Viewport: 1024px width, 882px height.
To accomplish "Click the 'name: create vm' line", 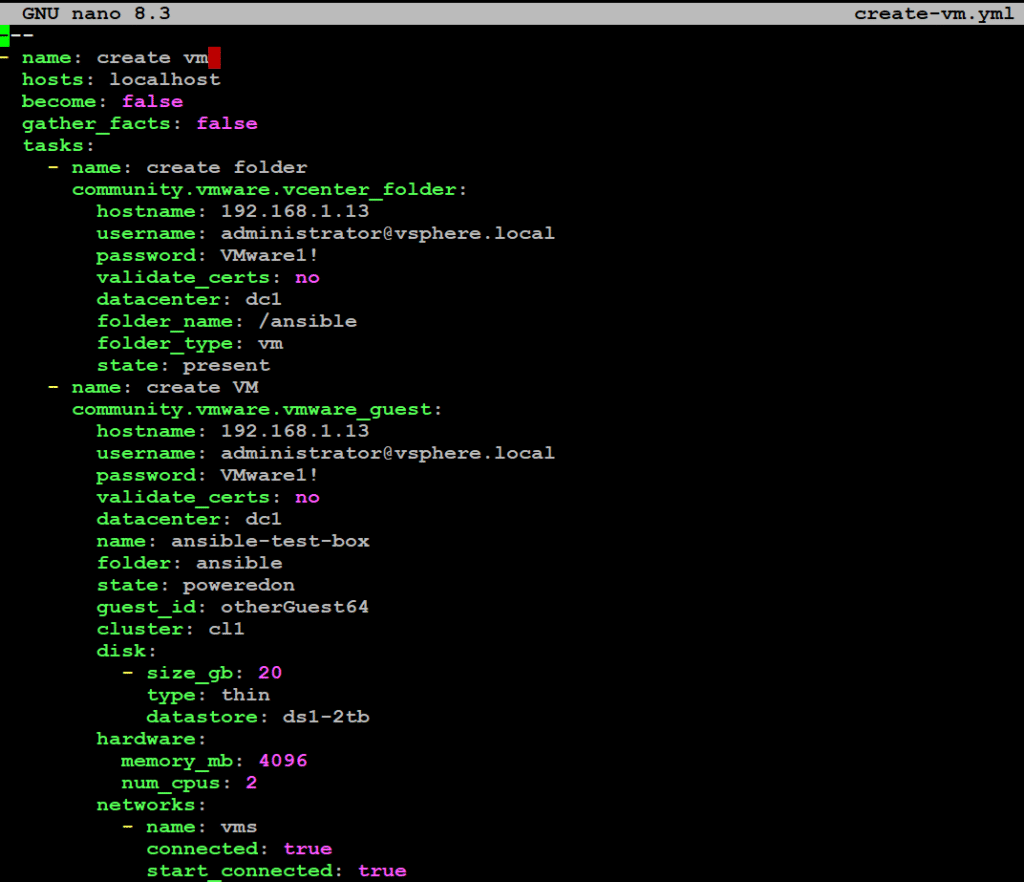I will 115,57.
